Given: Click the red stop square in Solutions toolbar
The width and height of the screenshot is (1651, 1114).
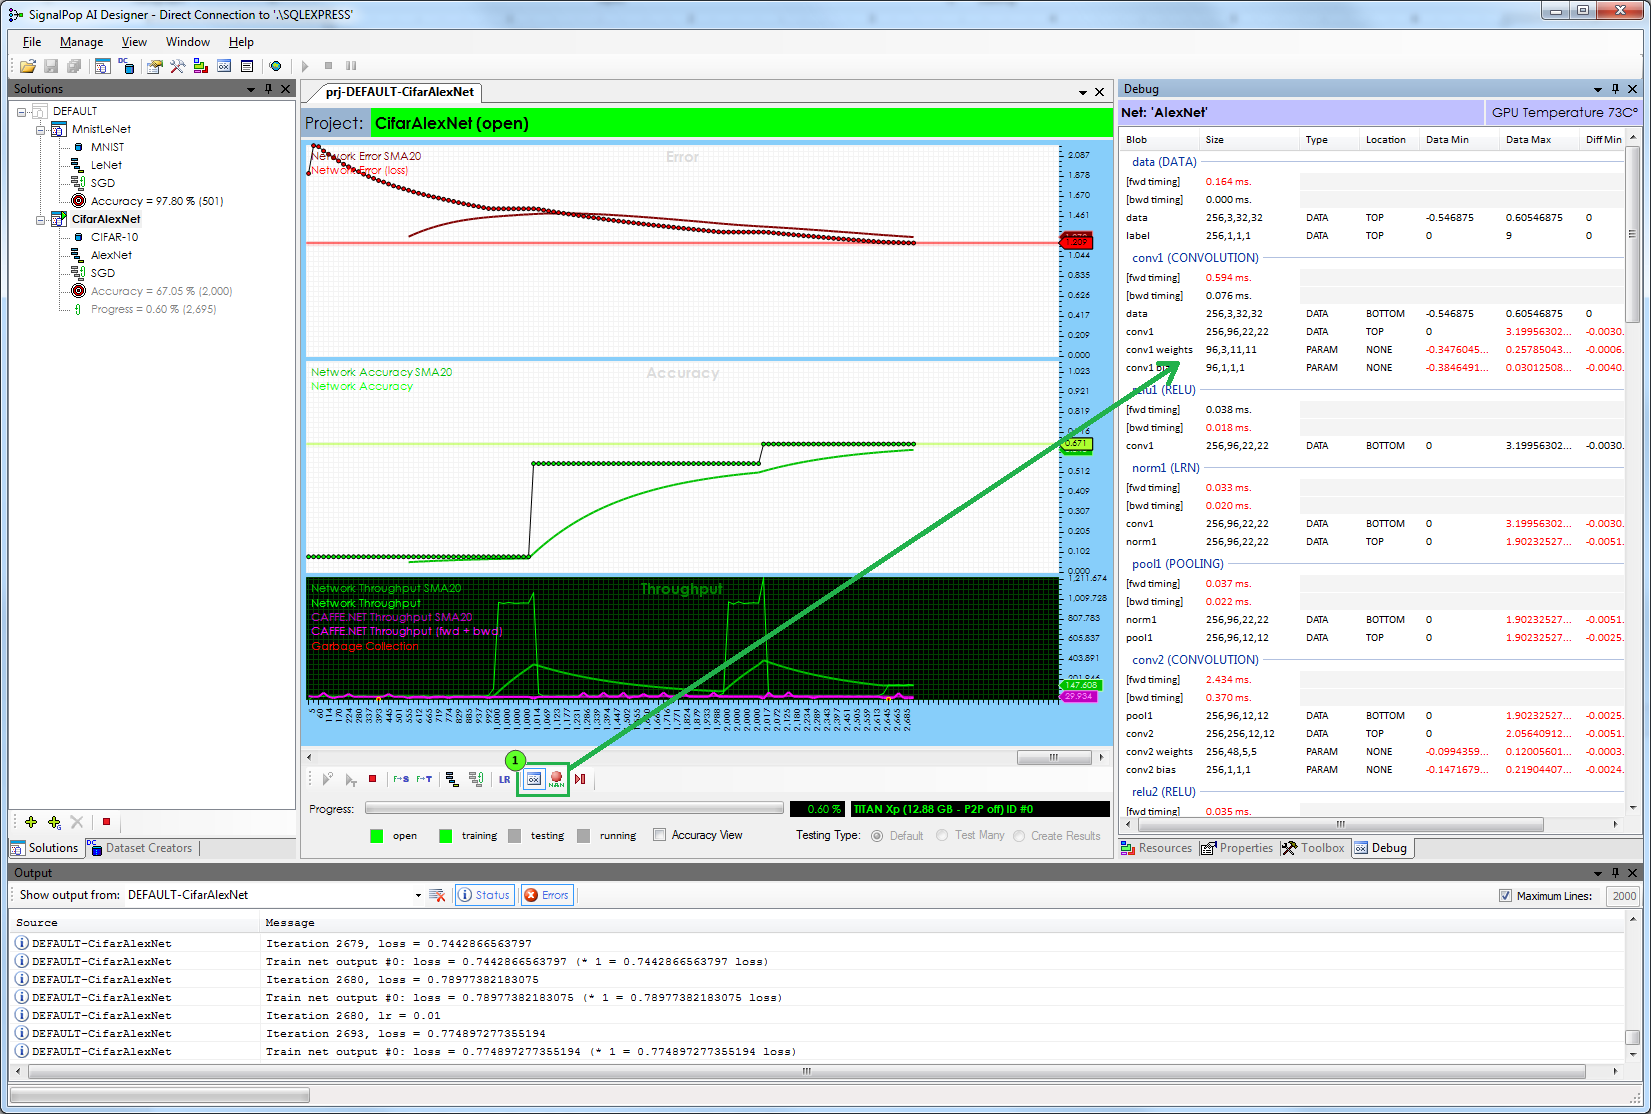Looking at the screenshot, I should pyautogui.click(x=106, y=822).
